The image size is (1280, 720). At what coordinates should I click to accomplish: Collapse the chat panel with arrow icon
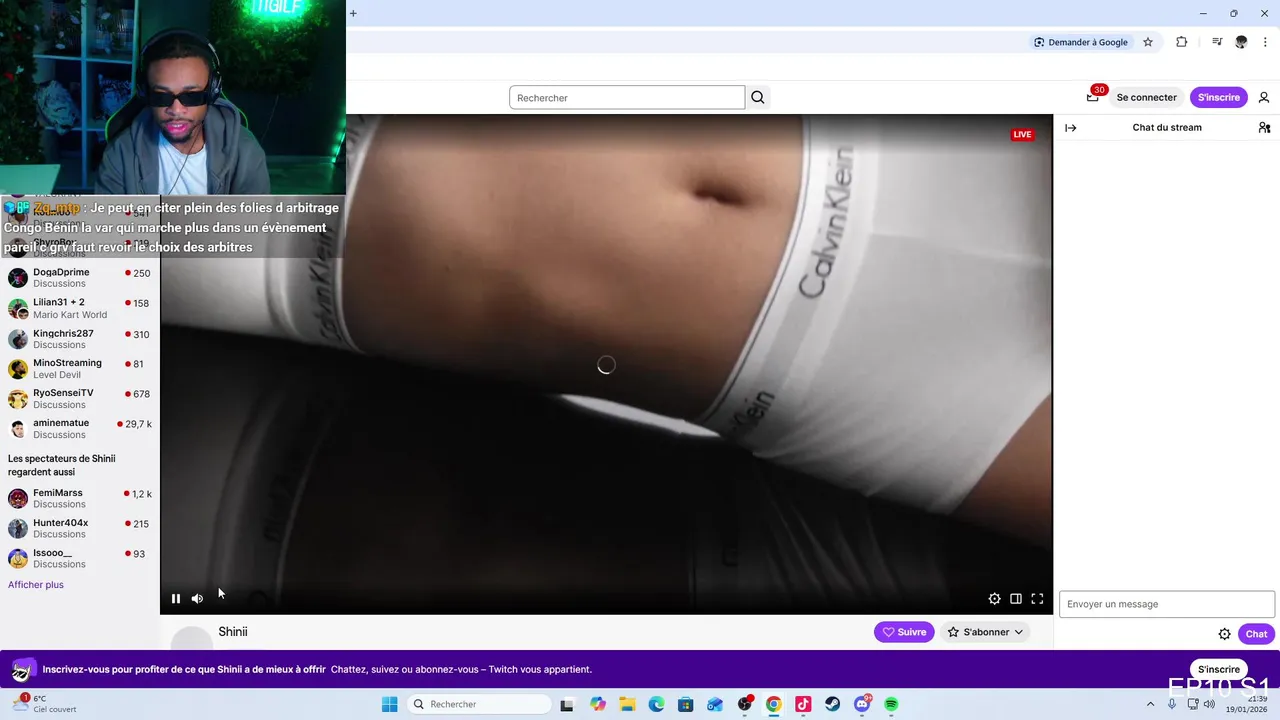[1071, 128]
